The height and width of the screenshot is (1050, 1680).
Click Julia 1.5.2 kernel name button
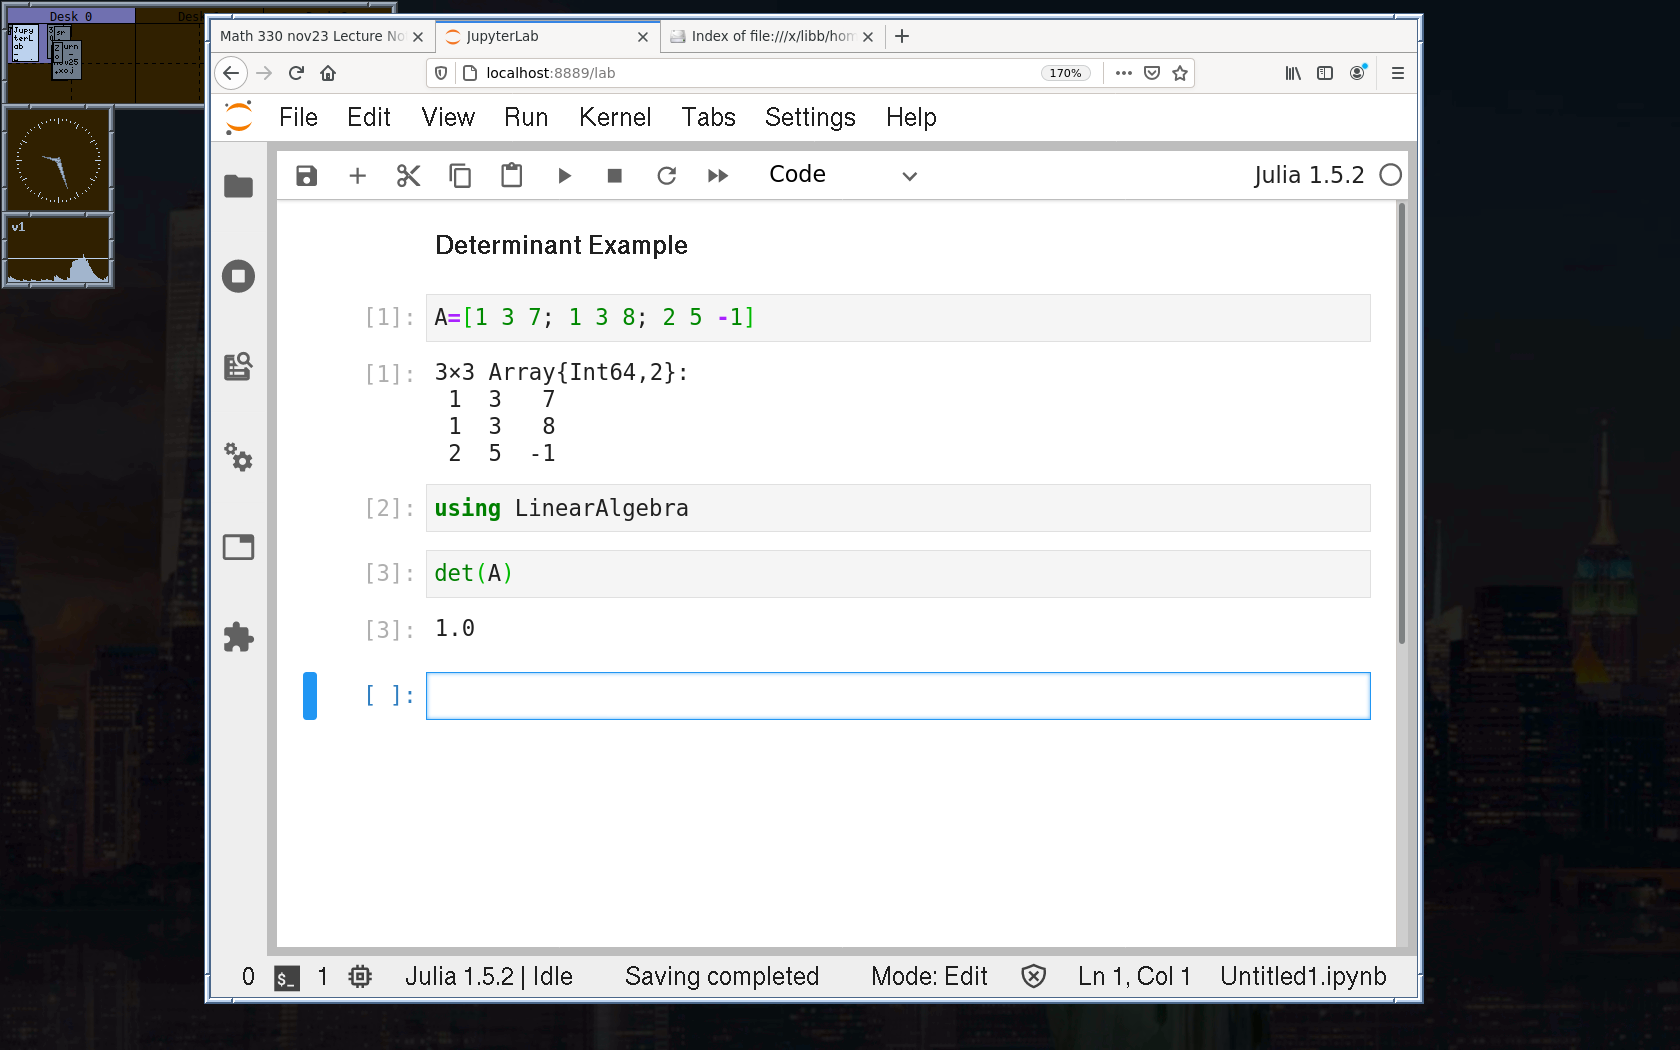point(1308,175)
